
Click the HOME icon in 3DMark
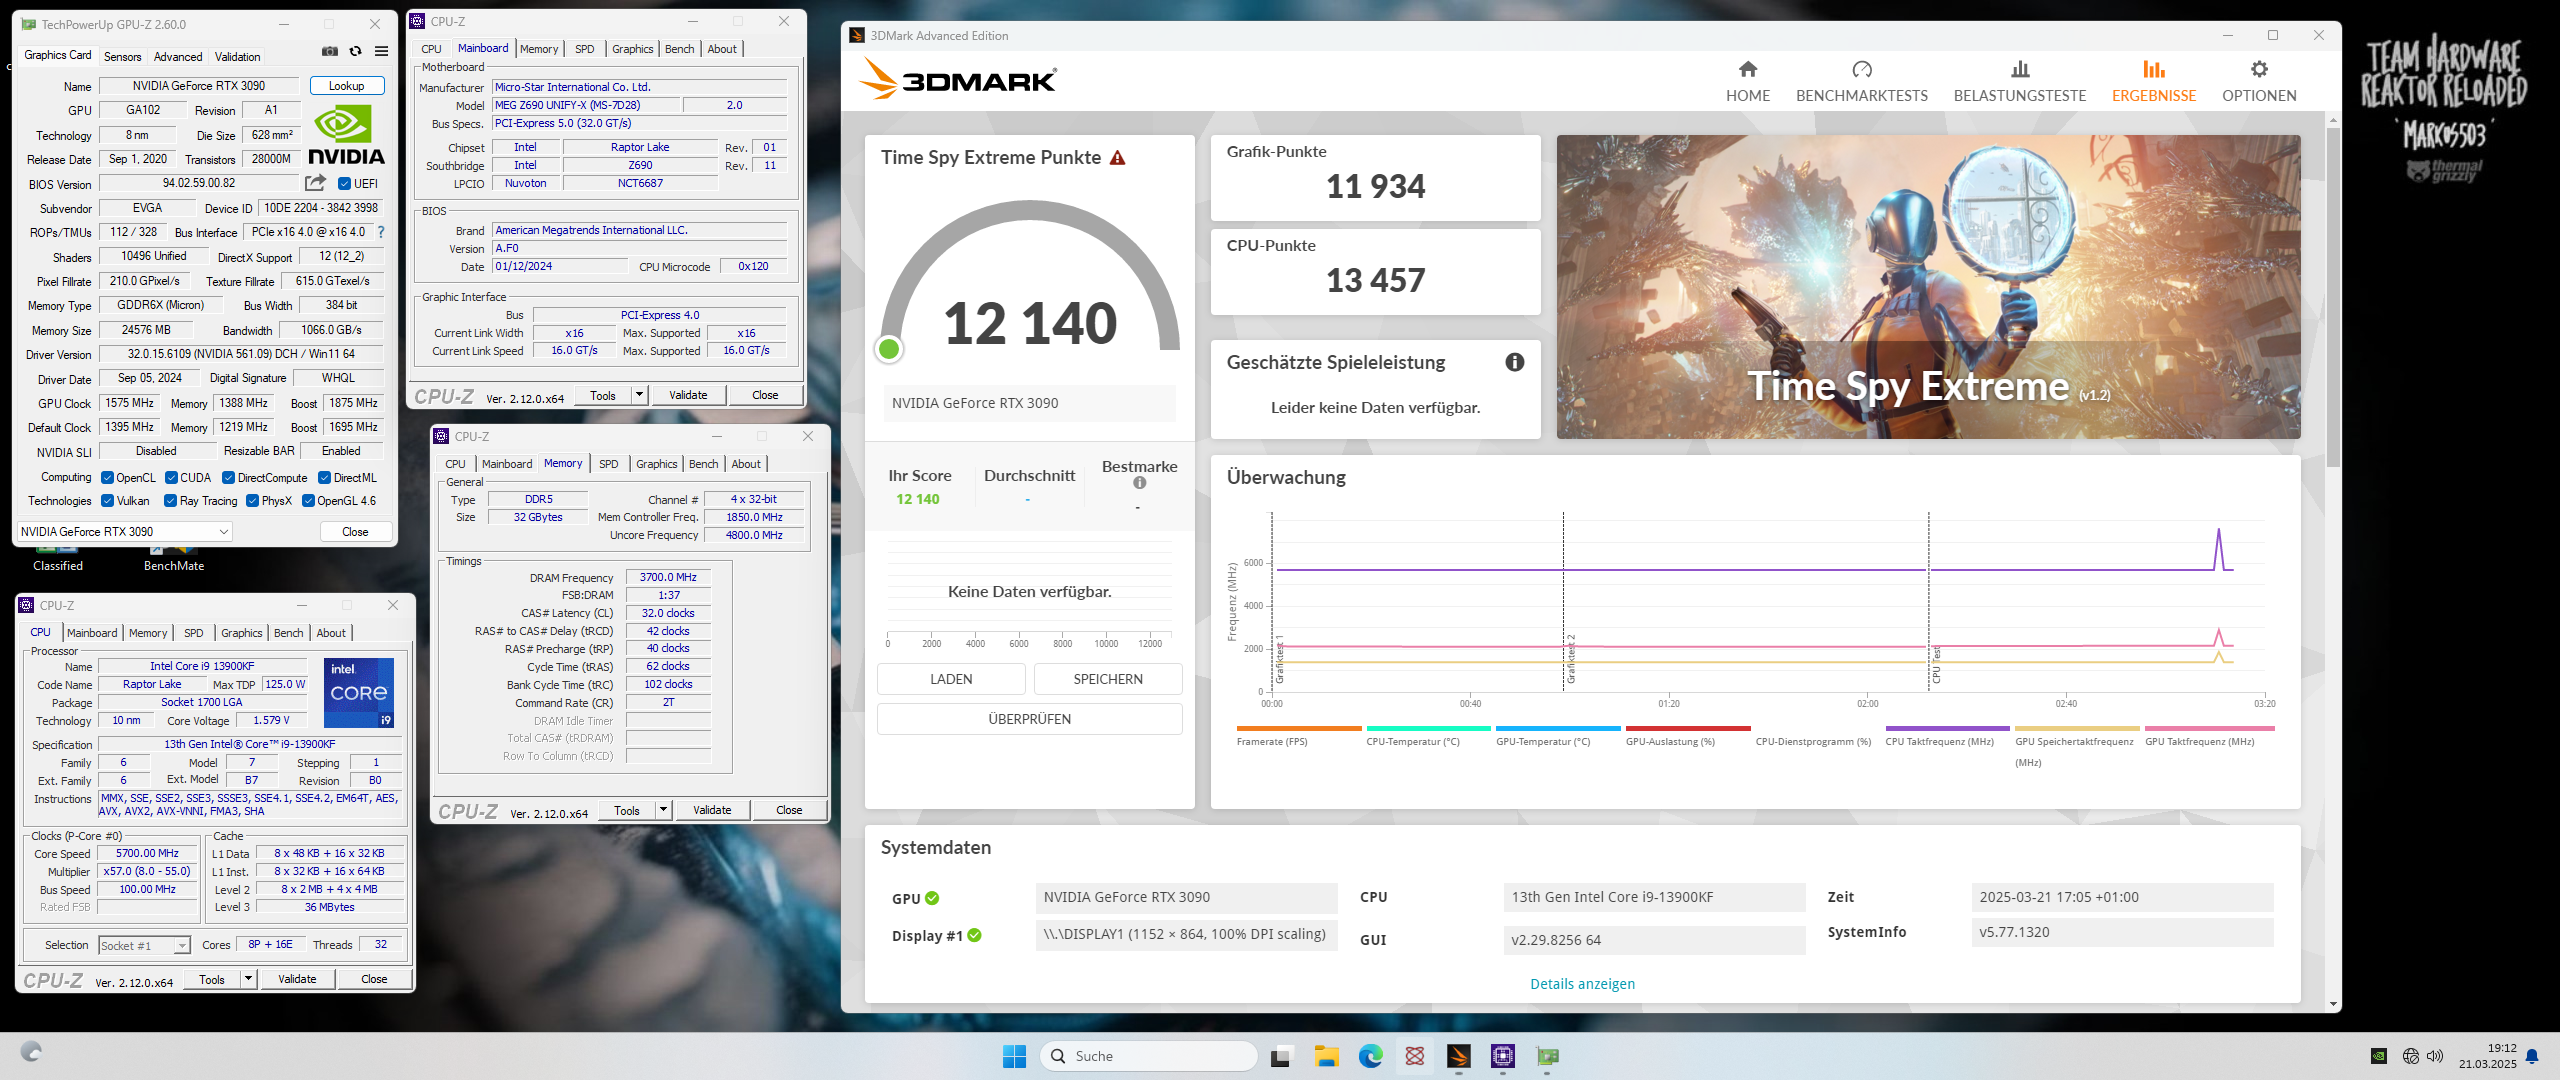point(1748,69)
